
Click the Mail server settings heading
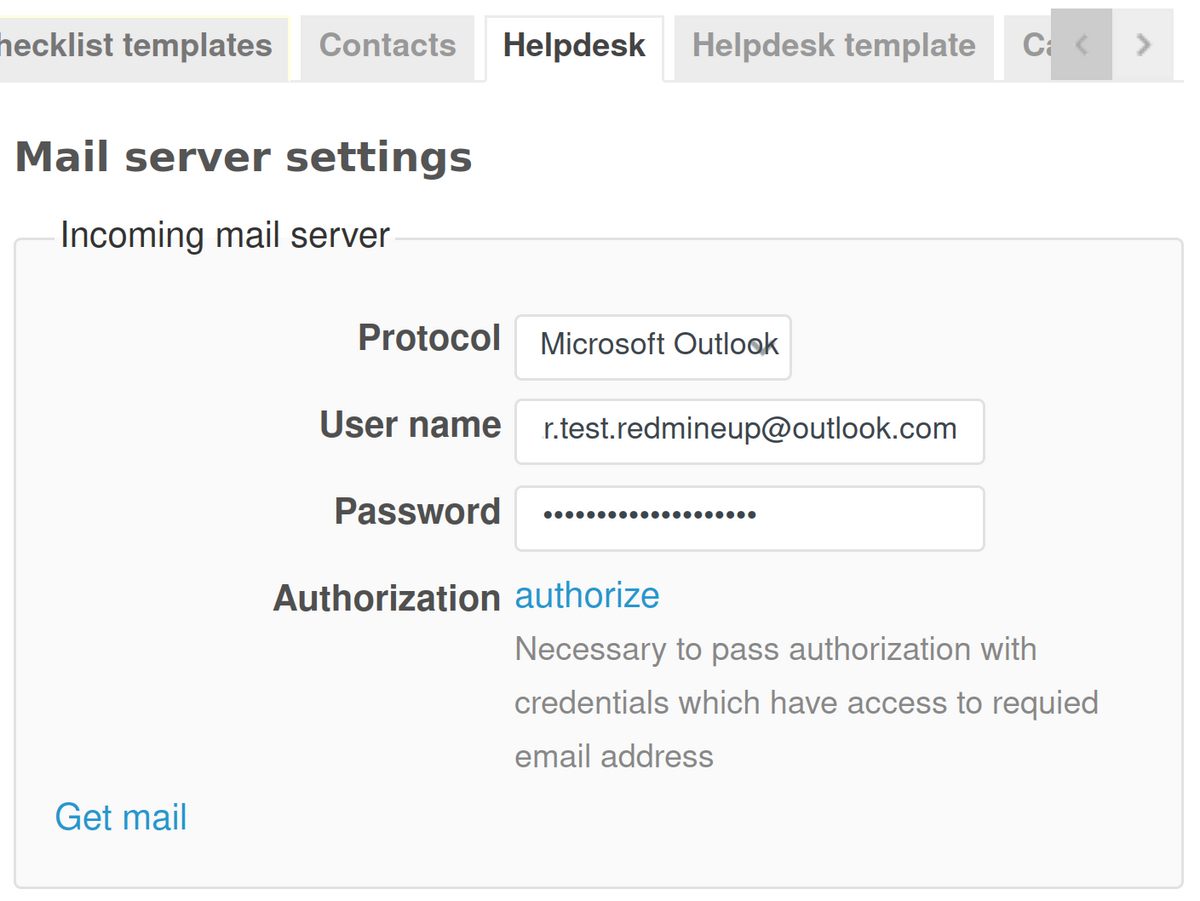tap(243, 158)
